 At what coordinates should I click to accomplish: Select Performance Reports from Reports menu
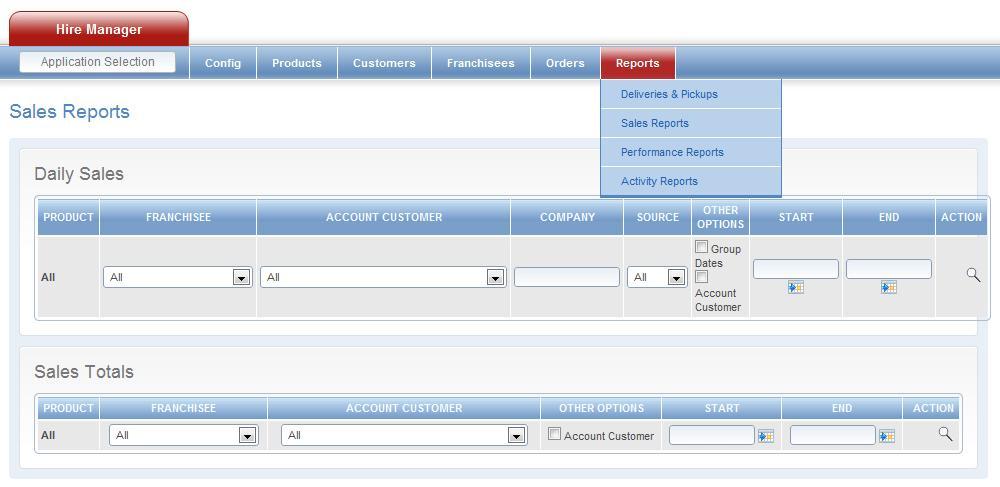point(672,152)
